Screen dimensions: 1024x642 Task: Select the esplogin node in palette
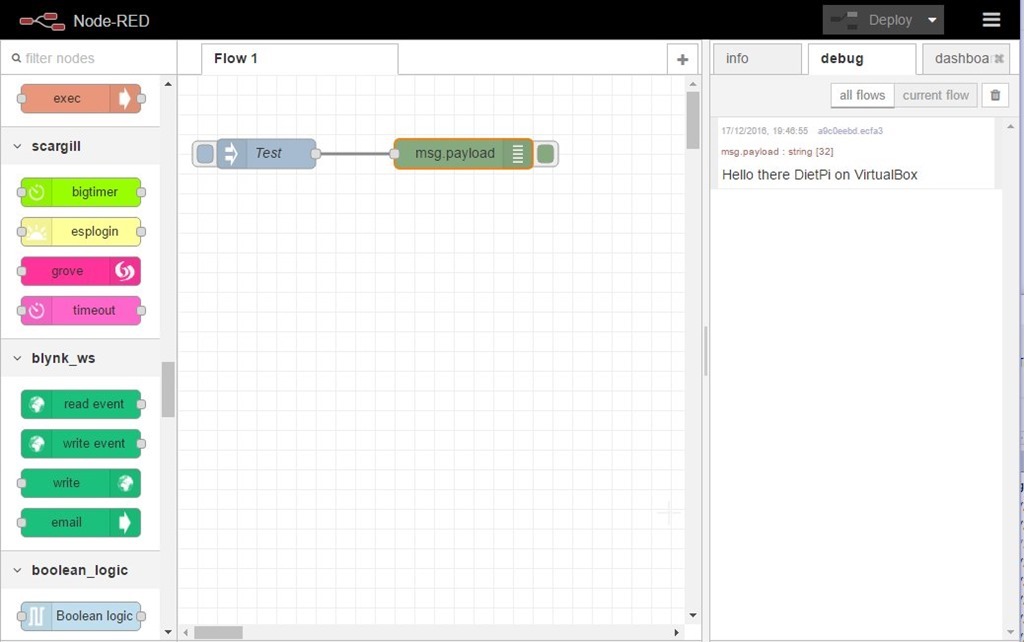[x=80, y=231]
